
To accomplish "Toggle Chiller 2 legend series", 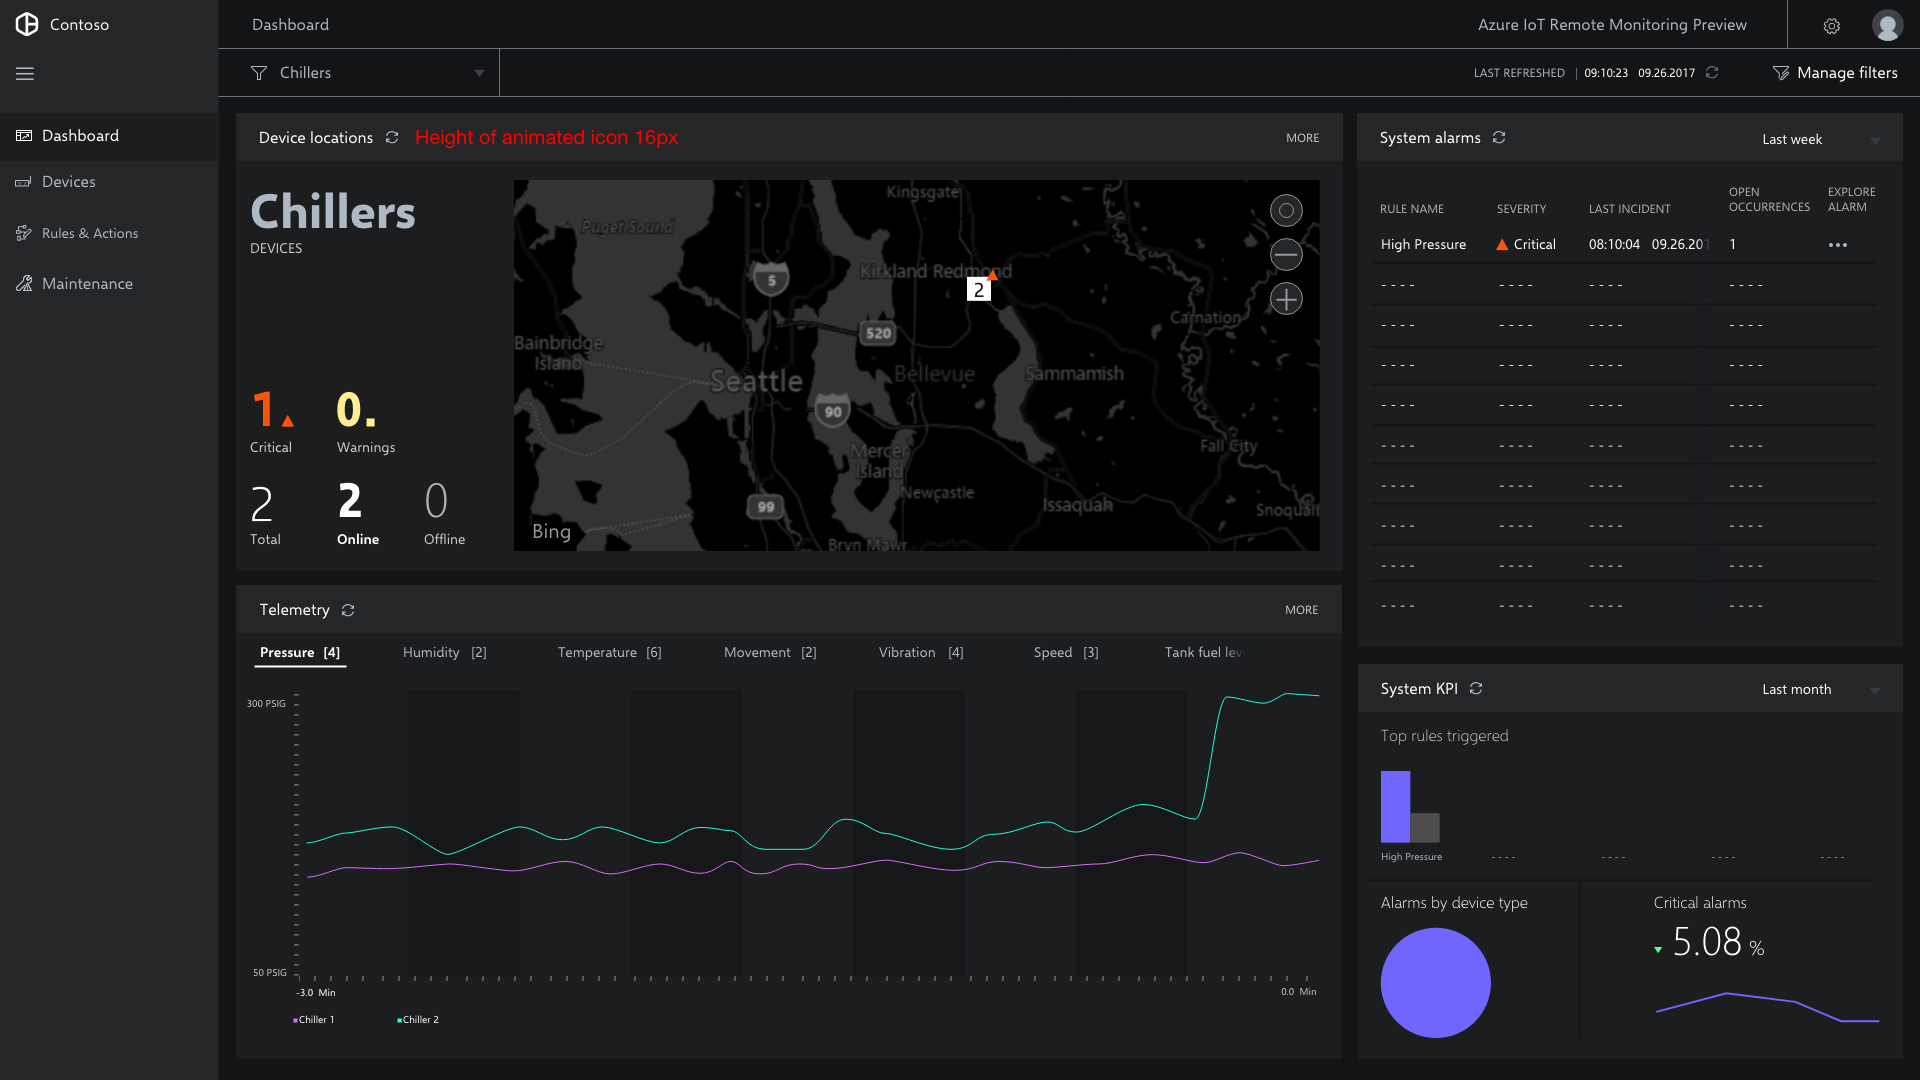I will 418,1020.
